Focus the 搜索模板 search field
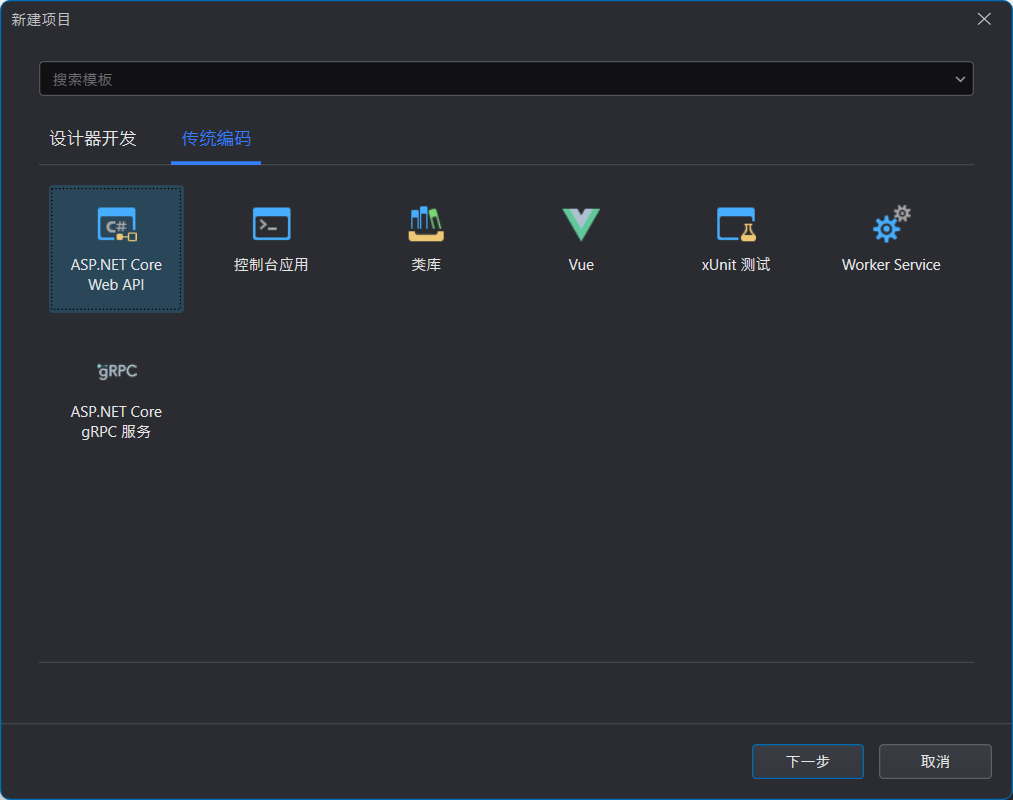 [506, 79]
